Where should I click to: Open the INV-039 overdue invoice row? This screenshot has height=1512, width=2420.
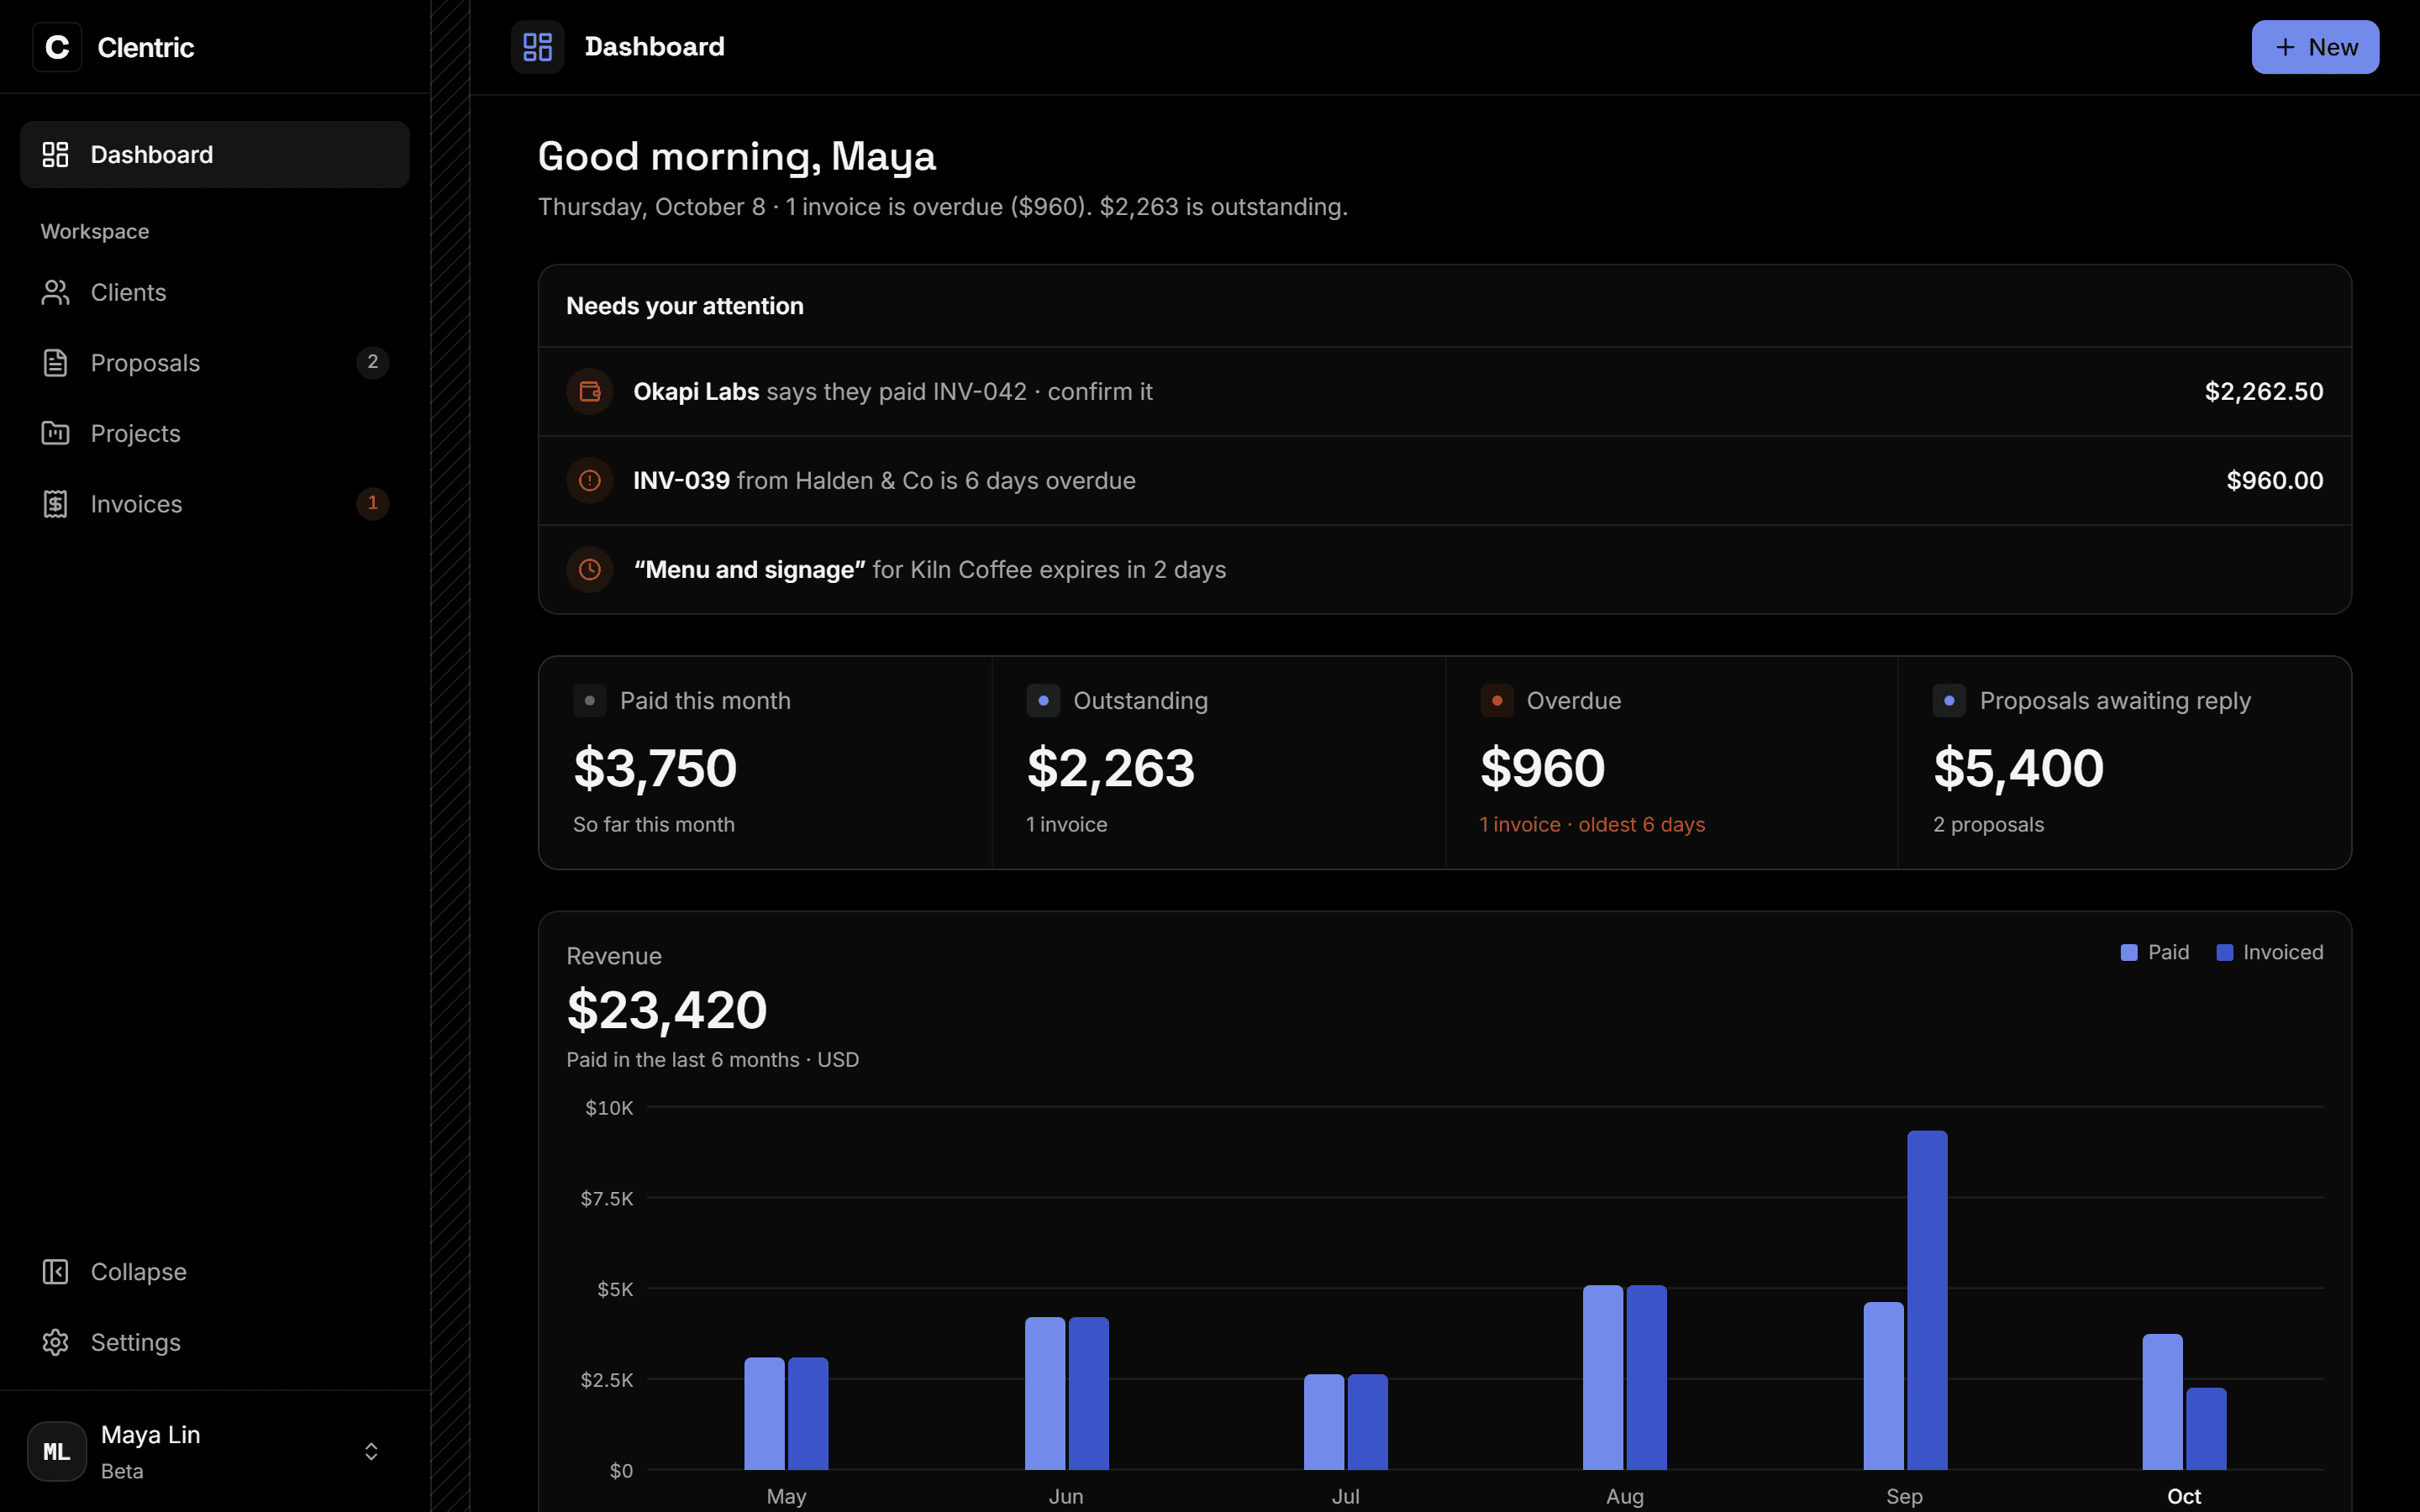(x=1444, y=480)
